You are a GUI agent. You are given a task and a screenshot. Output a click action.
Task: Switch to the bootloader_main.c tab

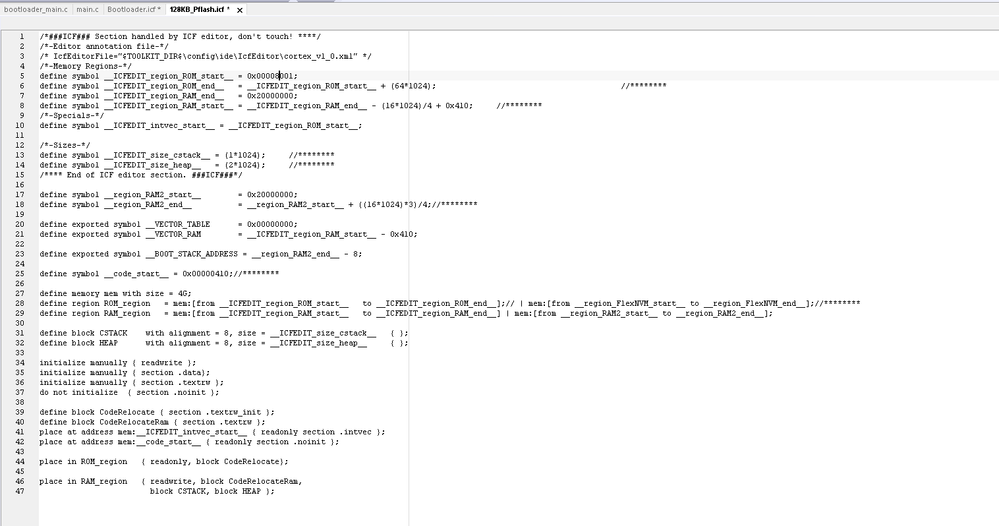tap(36, 10)
